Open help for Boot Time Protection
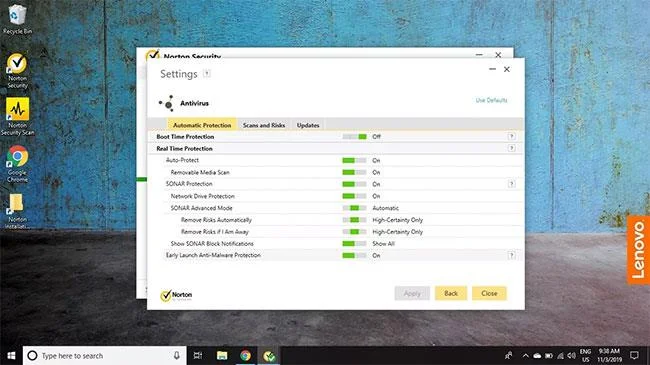 511,136
